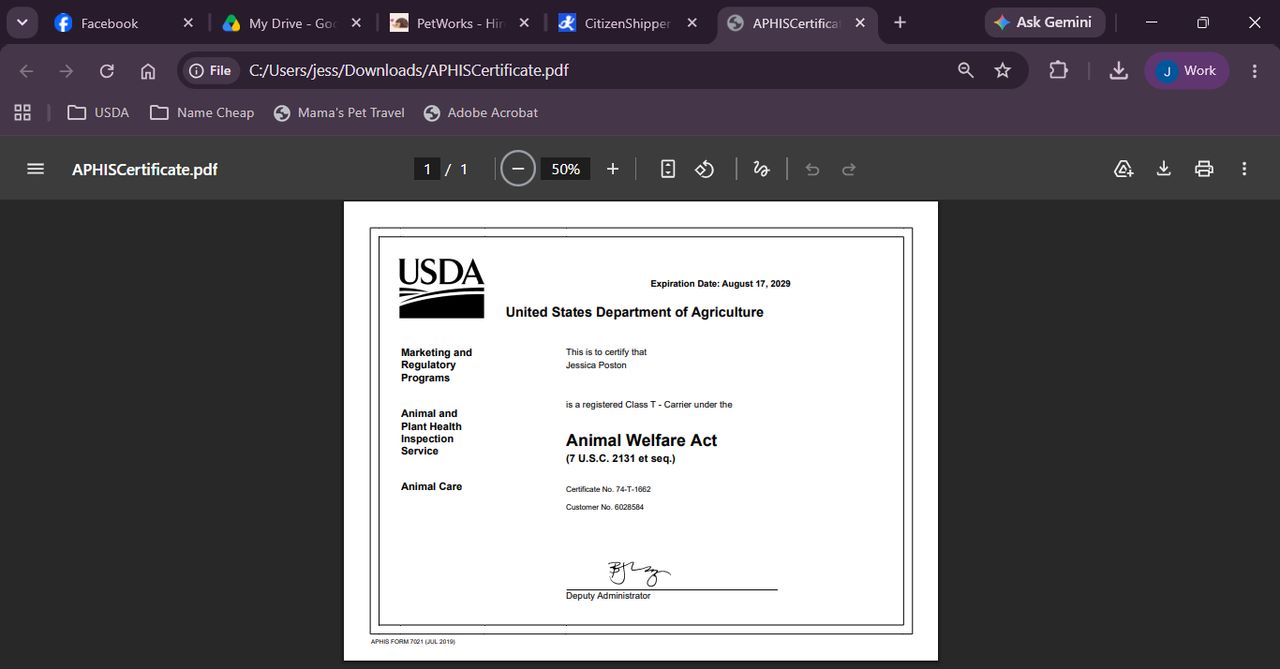Select the Draw annotation tool

point(761,169)
